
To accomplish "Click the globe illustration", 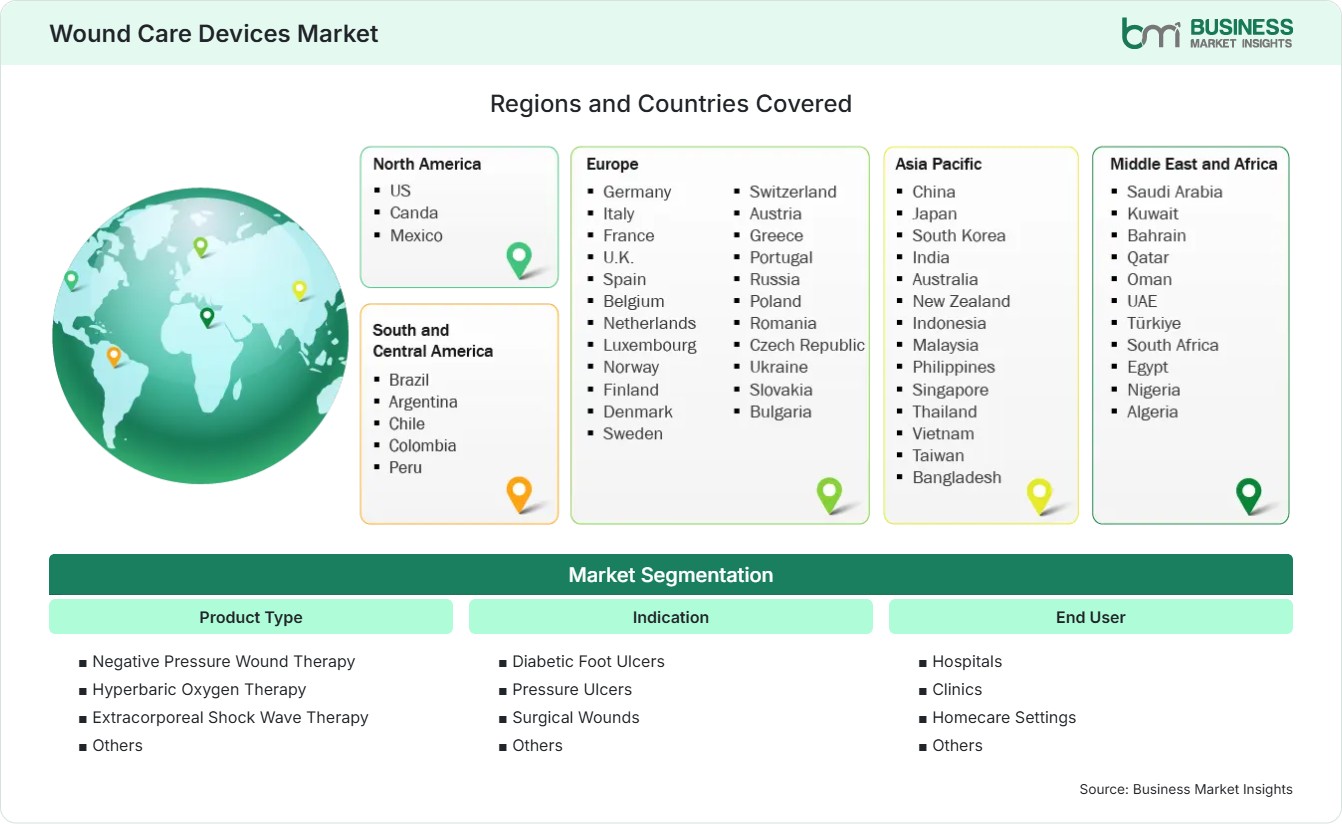I will [x=200, y=336].
